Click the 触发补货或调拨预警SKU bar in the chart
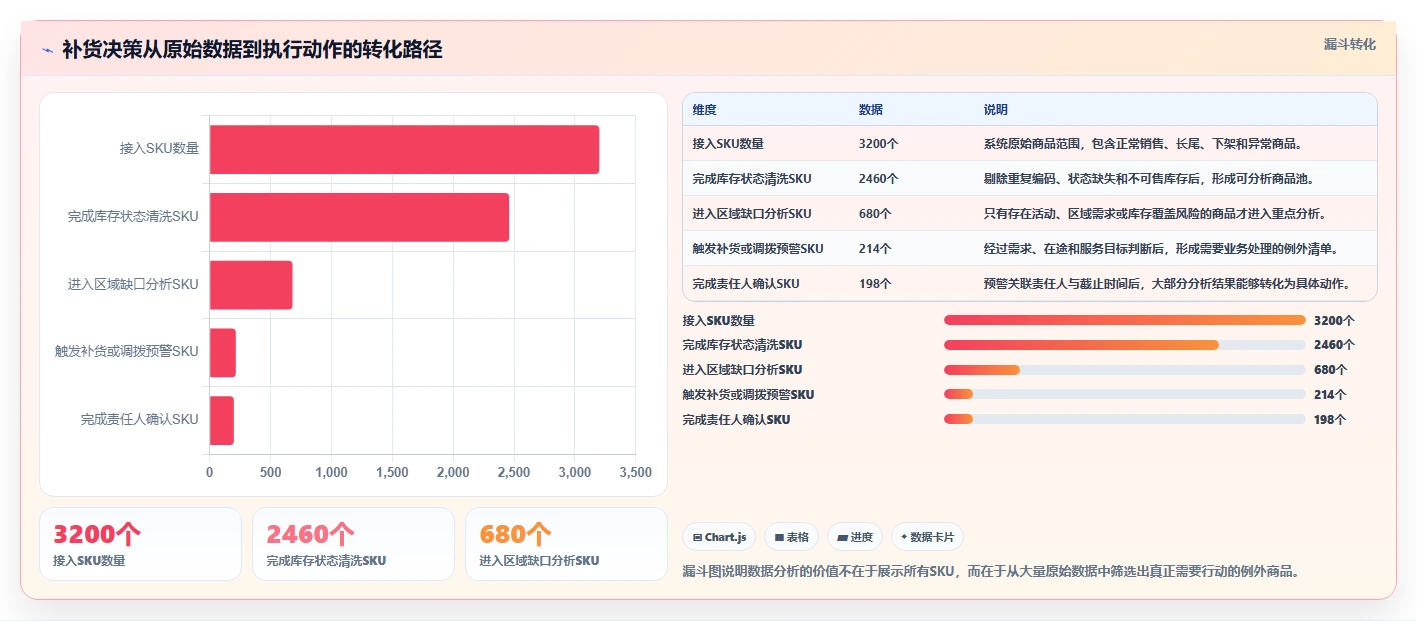The image size is (1417, 621). point(223,353)
